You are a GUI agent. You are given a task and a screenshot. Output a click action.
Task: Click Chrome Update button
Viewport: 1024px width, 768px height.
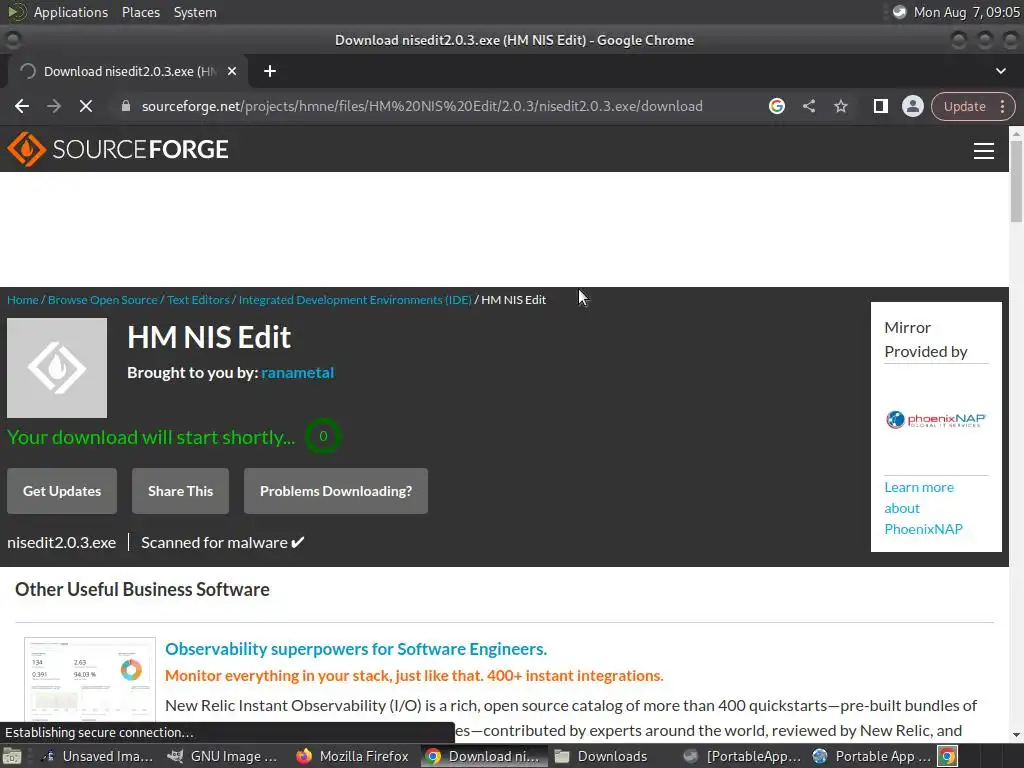tap(964, 106)
